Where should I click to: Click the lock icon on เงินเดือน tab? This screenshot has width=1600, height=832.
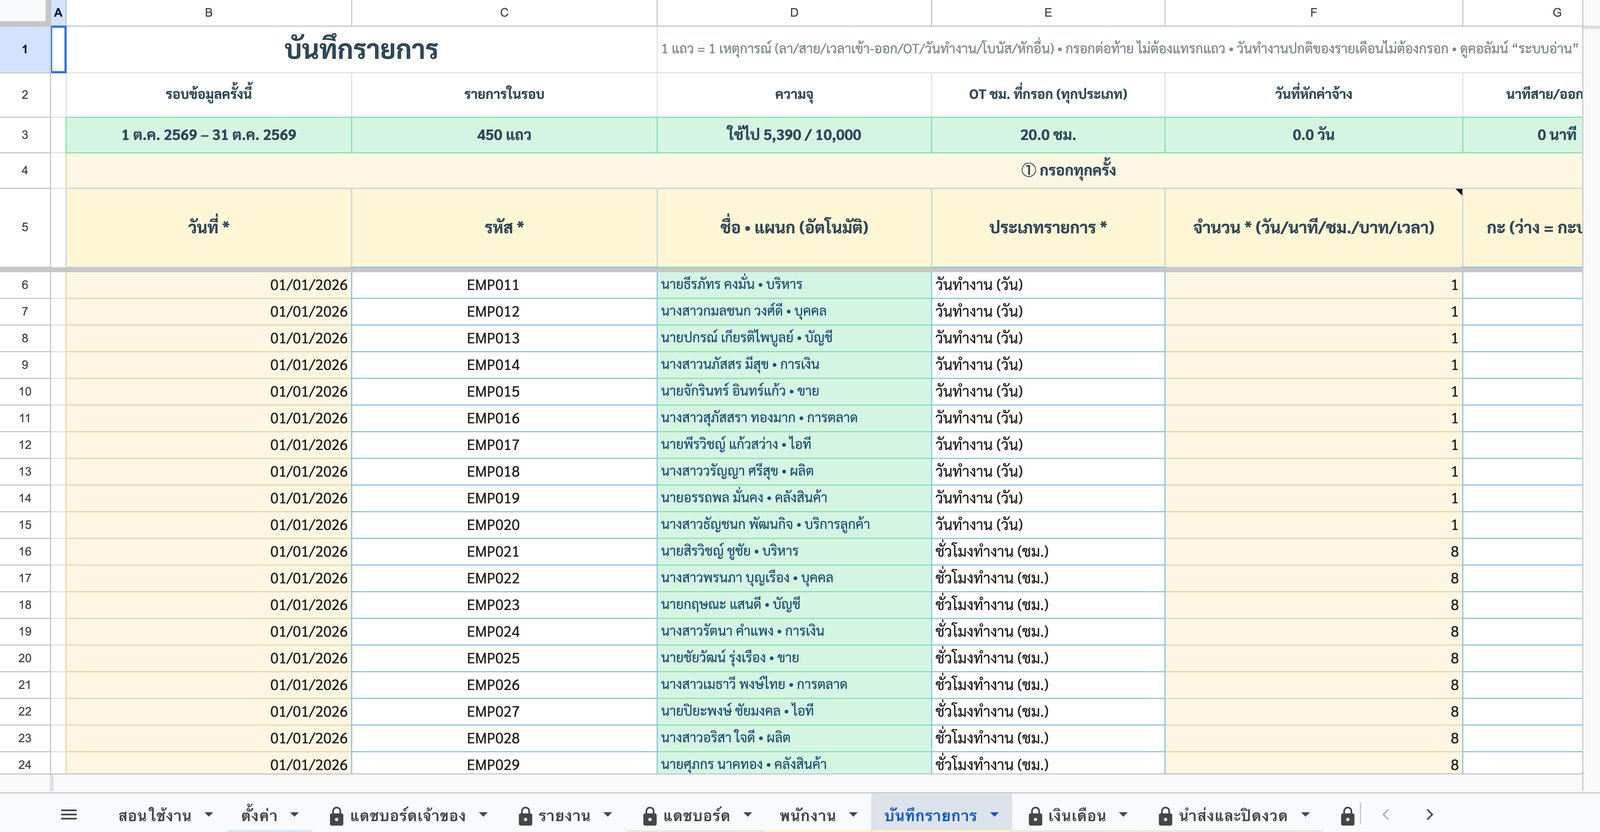1035,816
